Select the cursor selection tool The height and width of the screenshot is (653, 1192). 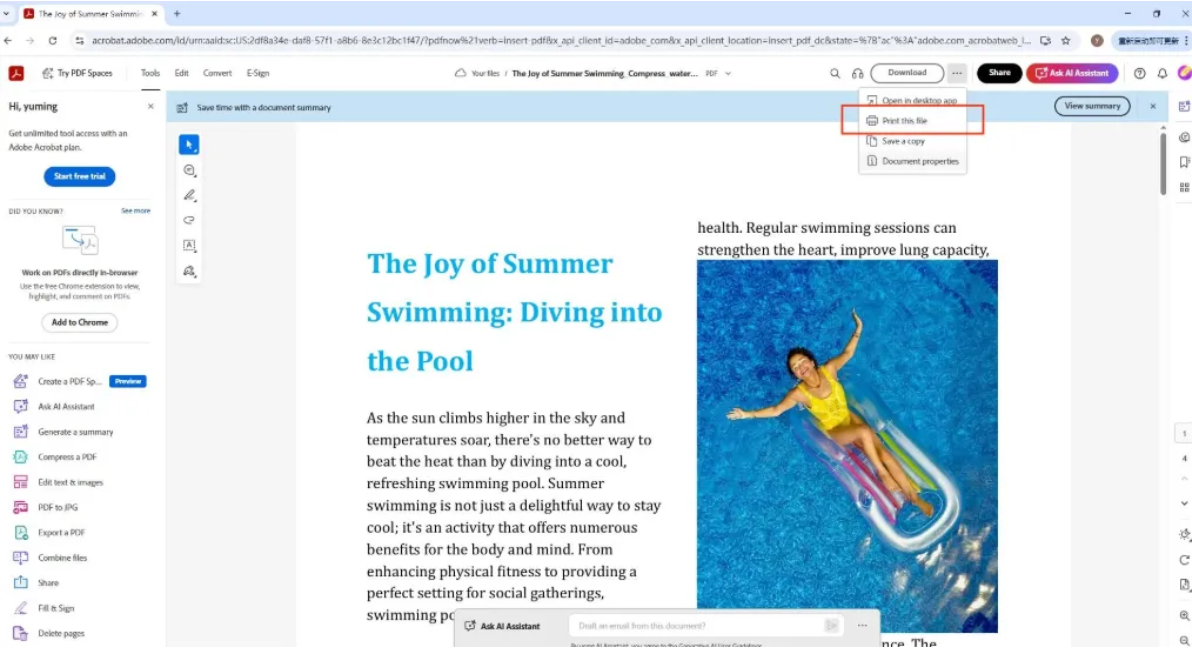click(189, 144)
